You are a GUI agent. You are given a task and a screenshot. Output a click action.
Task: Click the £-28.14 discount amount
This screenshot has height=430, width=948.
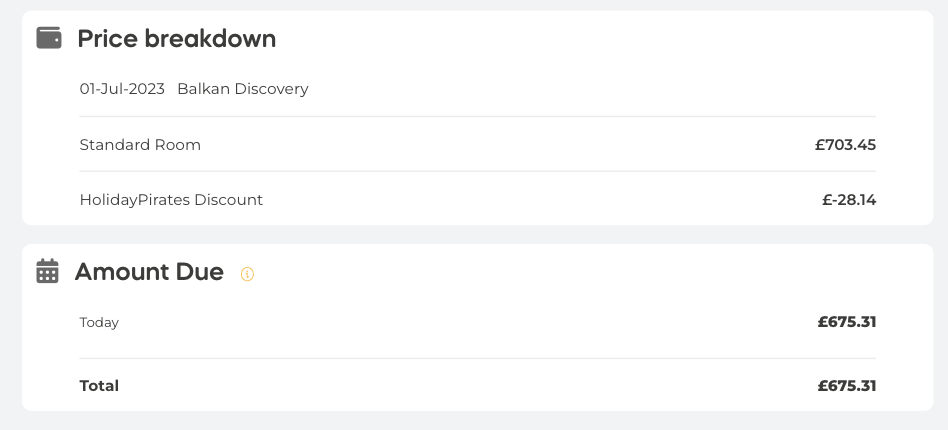pyautogui.click(x=849, y=200)
